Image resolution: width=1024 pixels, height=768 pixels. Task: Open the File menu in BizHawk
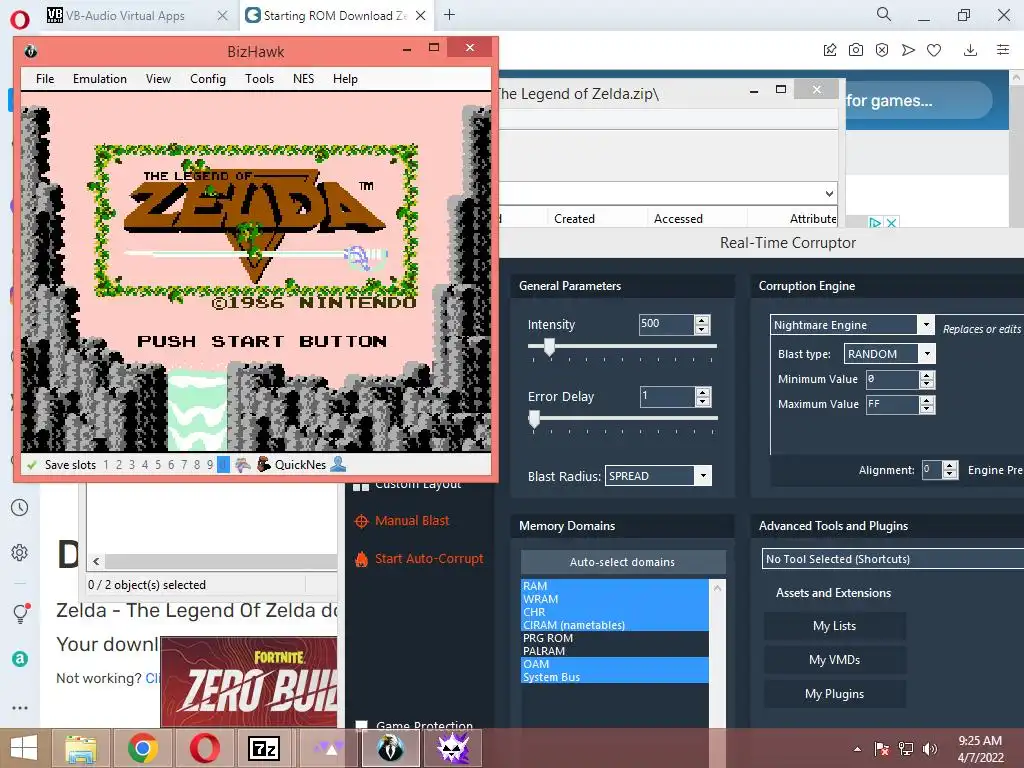[x=45, y=79]
